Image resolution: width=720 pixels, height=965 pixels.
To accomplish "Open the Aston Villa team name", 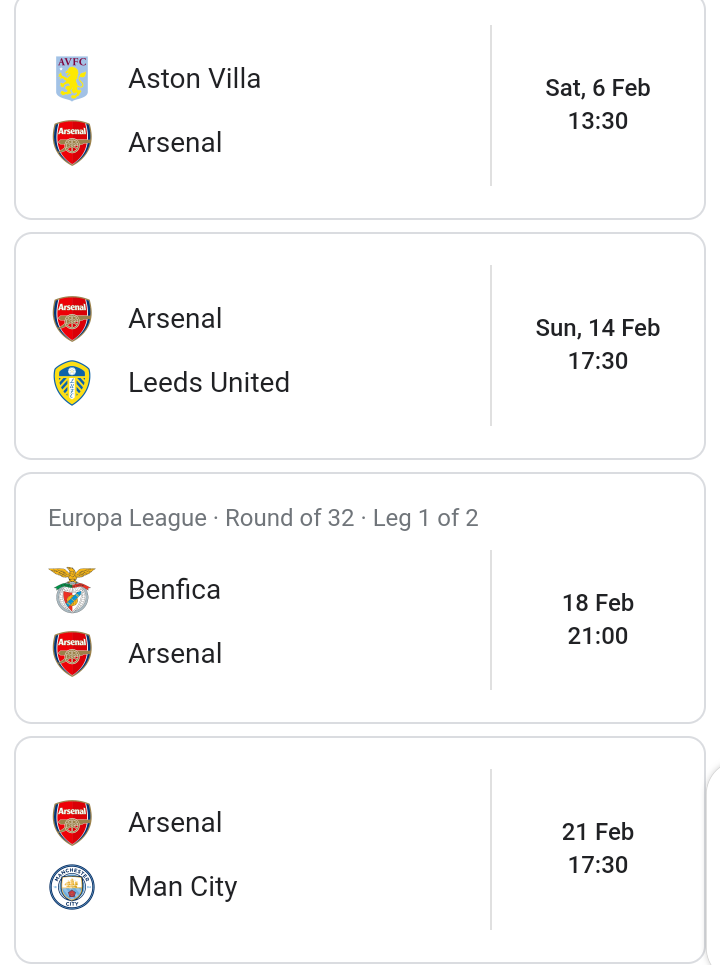I will [x=194, y=79].
